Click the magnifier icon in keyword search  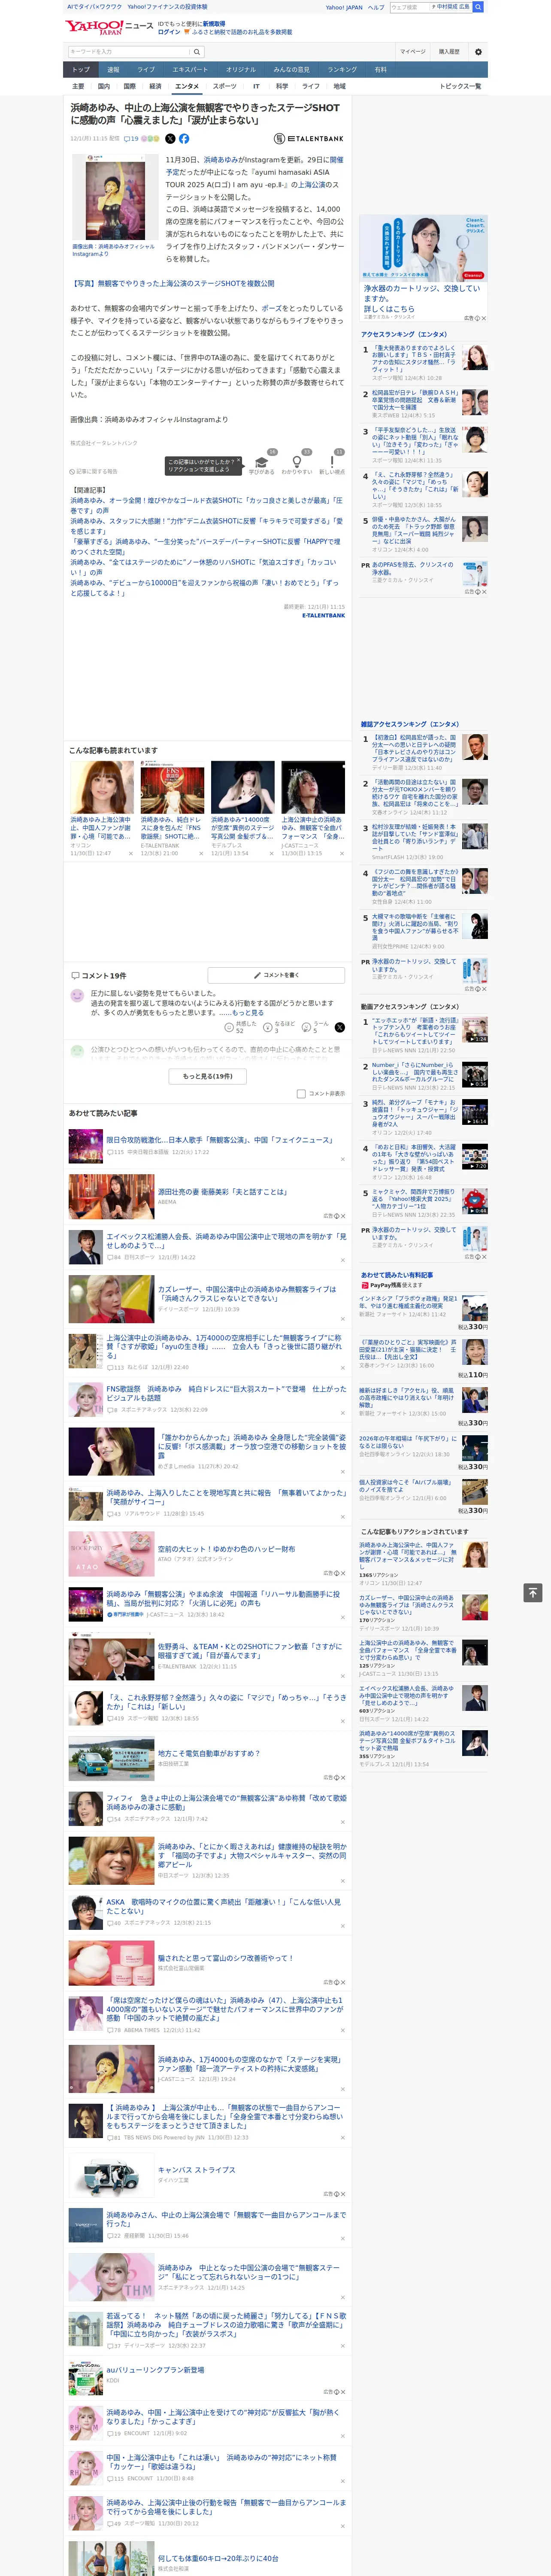coord(197,51)
